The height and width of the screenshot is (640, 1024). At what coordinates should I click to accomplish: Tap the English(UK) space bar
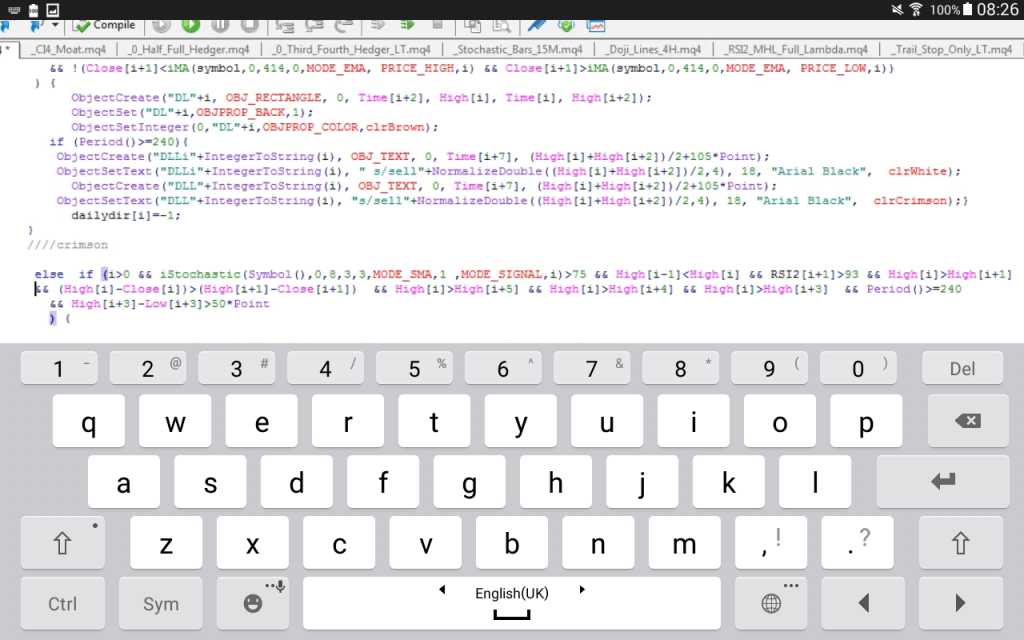(511, 603)
